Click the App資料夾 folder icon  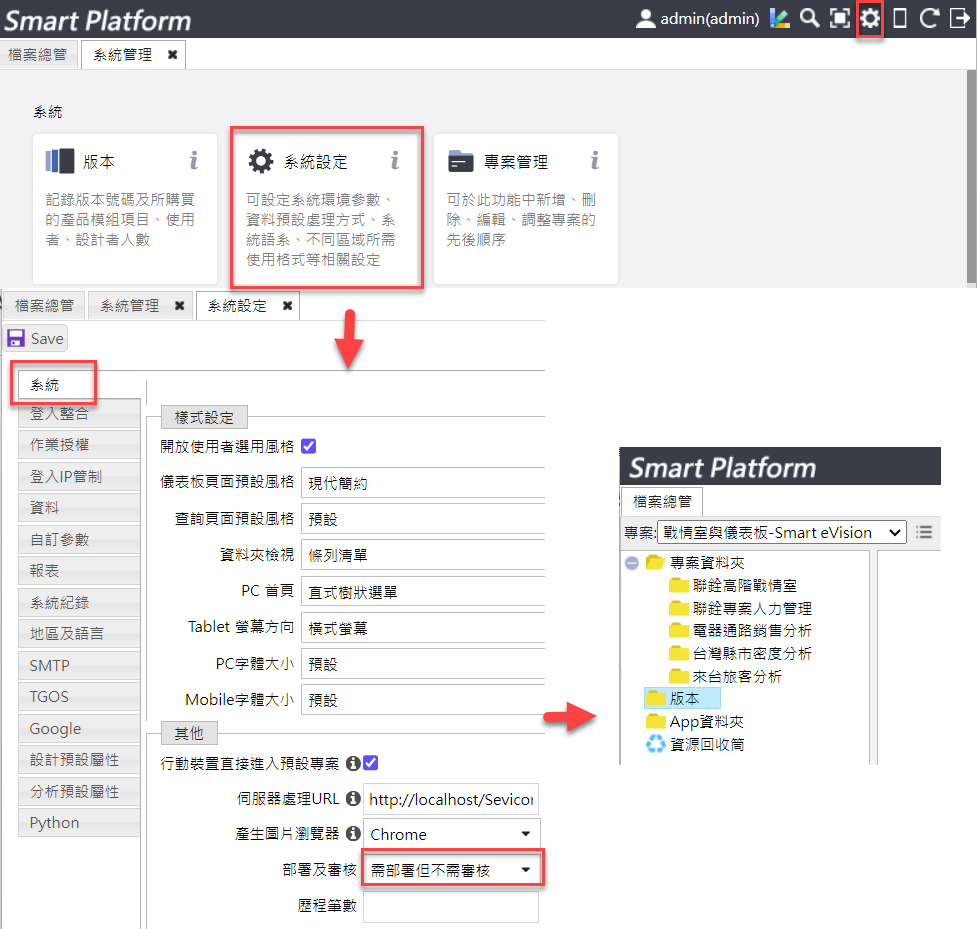655,722
